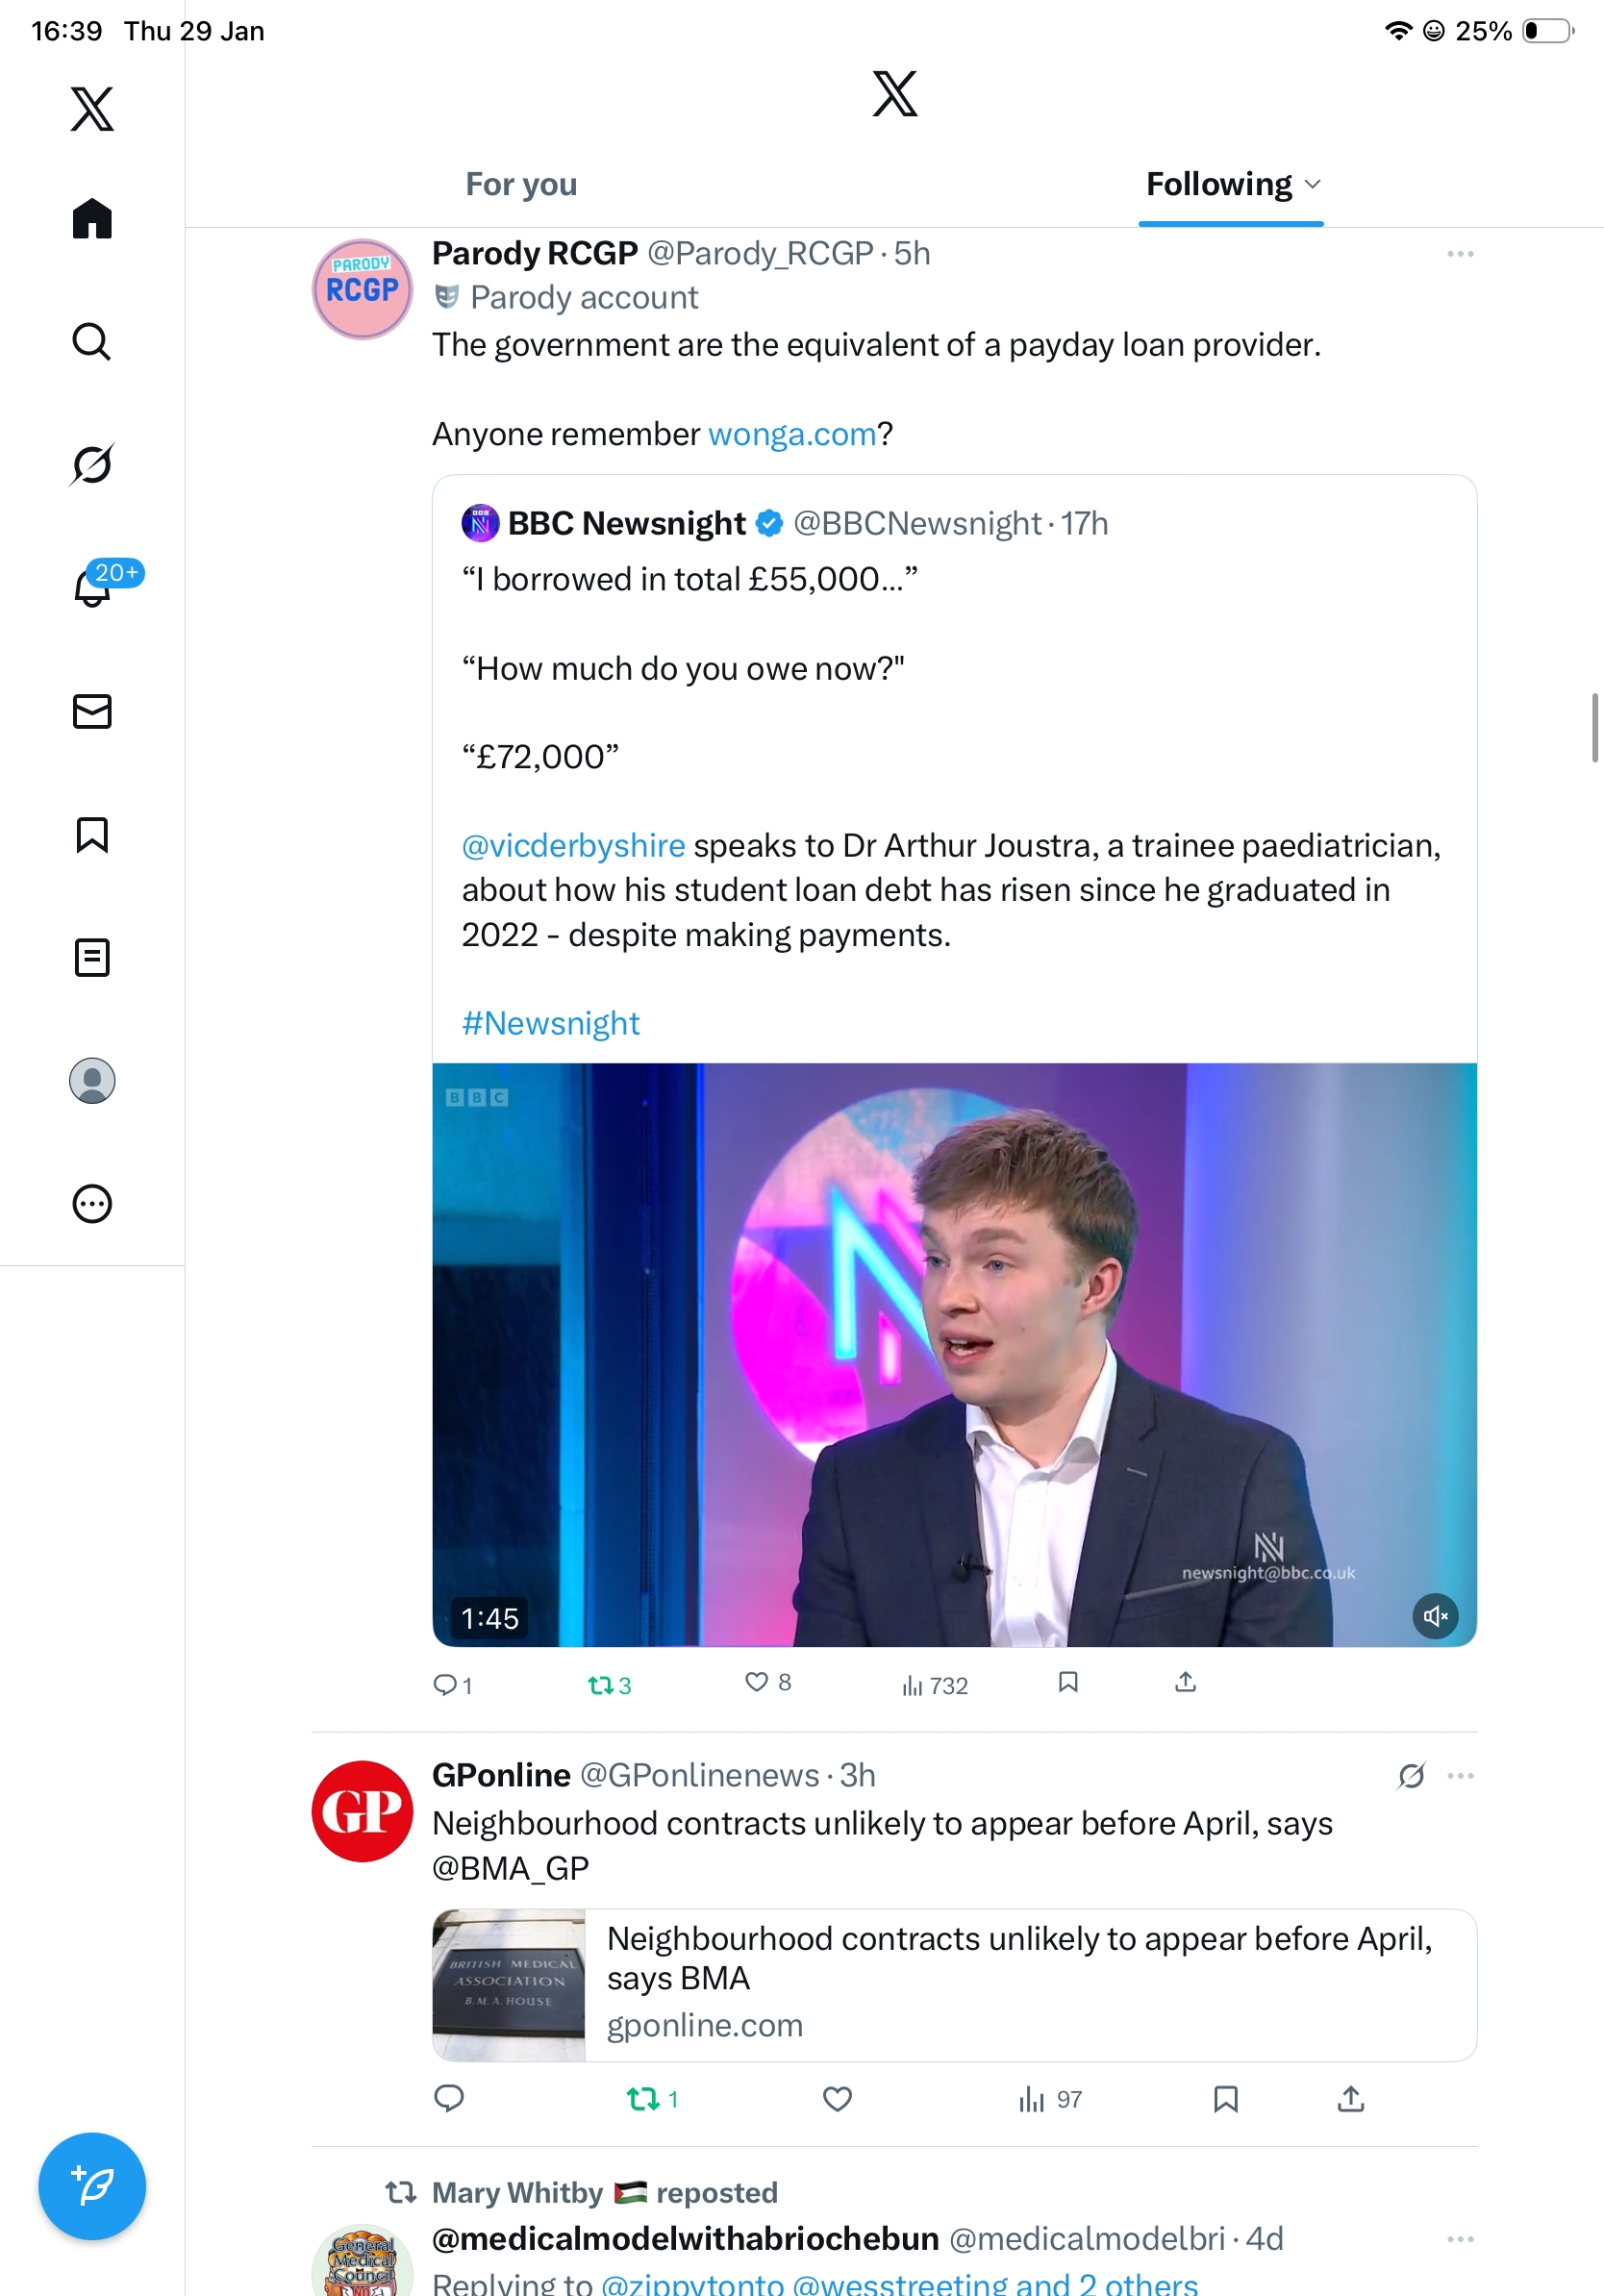
Task: Bookmark the GPonline post
Action: pos(1225,2099)
